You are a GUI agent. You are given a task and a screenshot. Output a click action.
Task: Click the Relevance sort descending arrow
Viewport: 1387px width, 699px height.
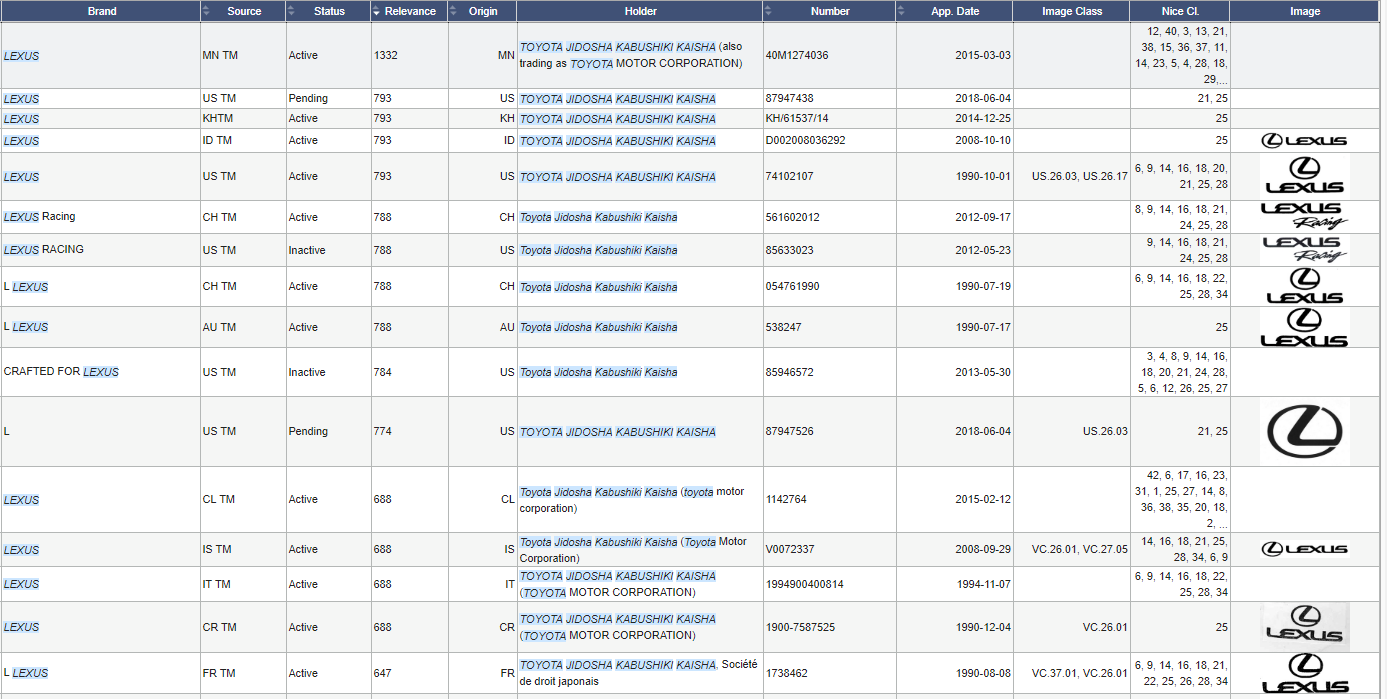point(376,11)
